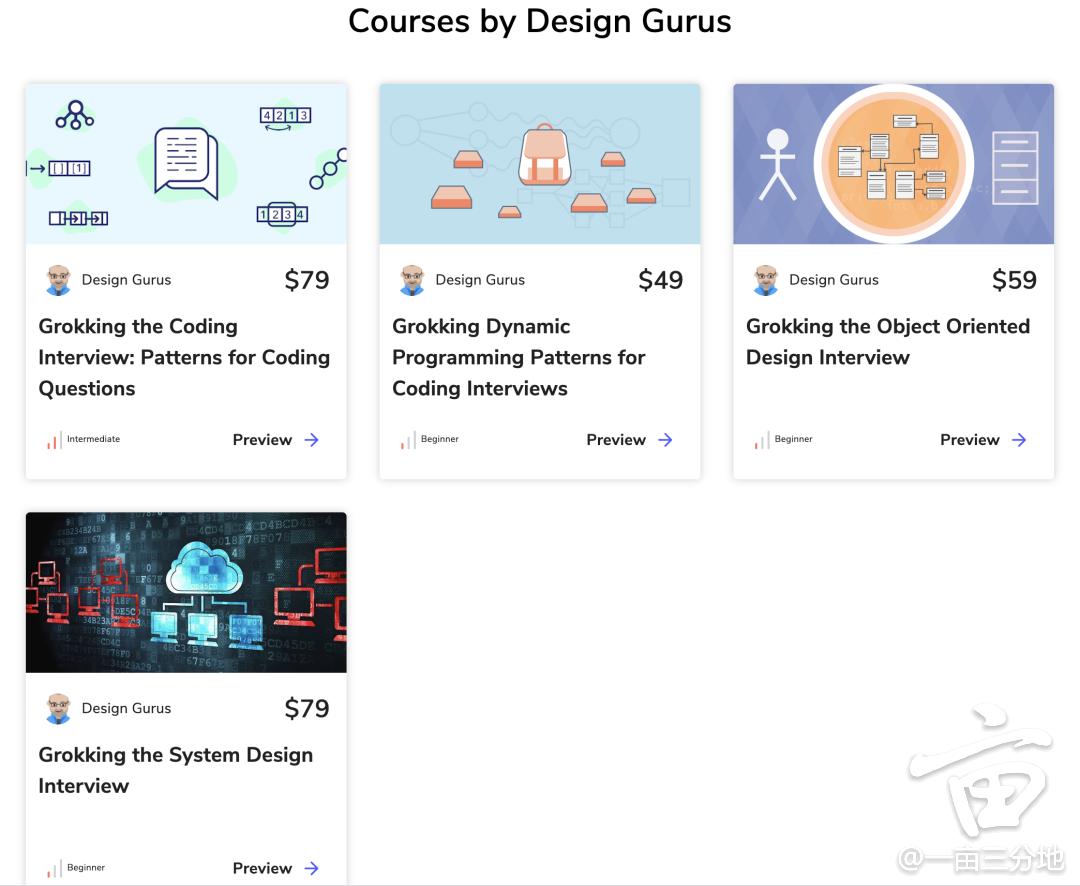Screen dimensions: 1080x886
Task: Click Design Gurus author name on Coding Interview card
Action: (126, 280)
